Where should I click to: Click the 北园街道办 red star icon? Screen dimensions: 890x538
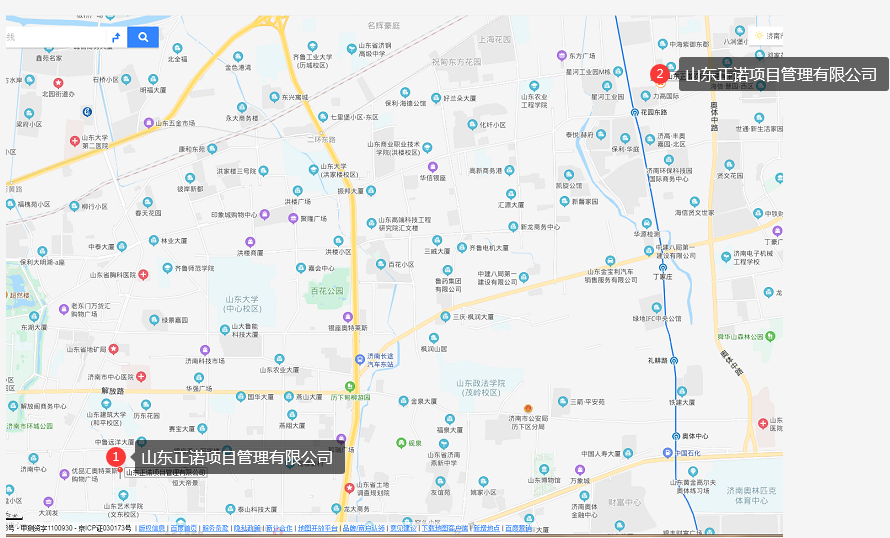point(58,83)
